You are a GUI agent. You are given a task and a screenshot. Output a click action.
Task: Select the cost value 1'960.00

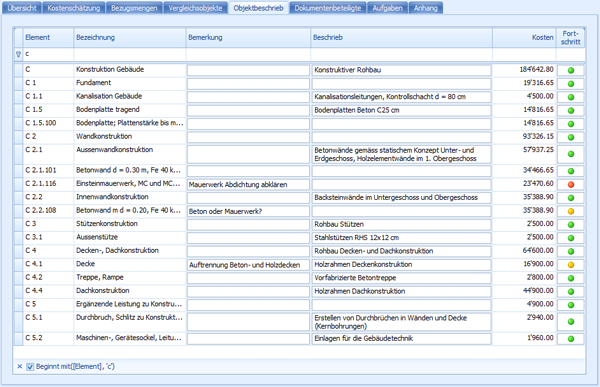click(x=524, y=338)
